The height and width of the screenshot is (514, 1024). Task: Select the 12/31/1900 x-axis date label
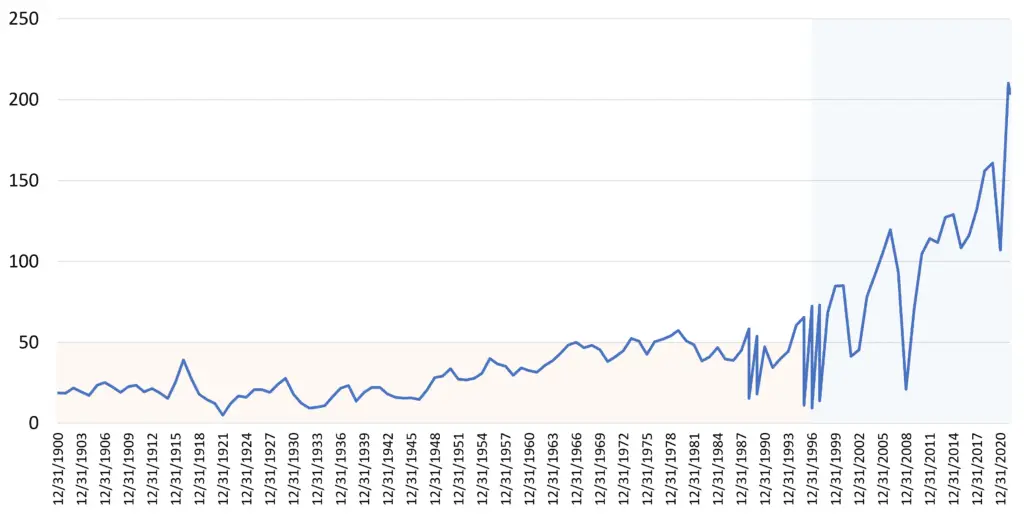coord(57,468)
